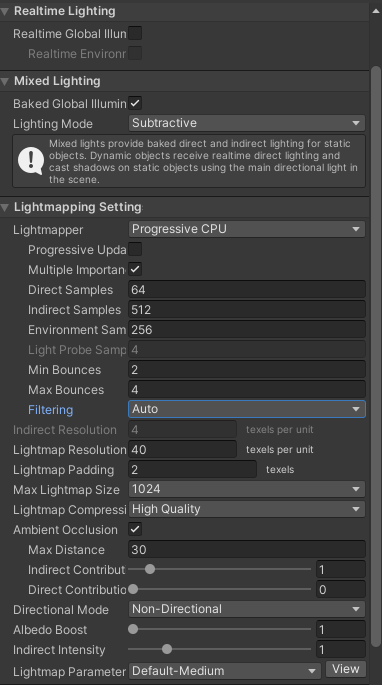Click the Max Bounces field
382x685 pixels.
click(x=247, y=390)
